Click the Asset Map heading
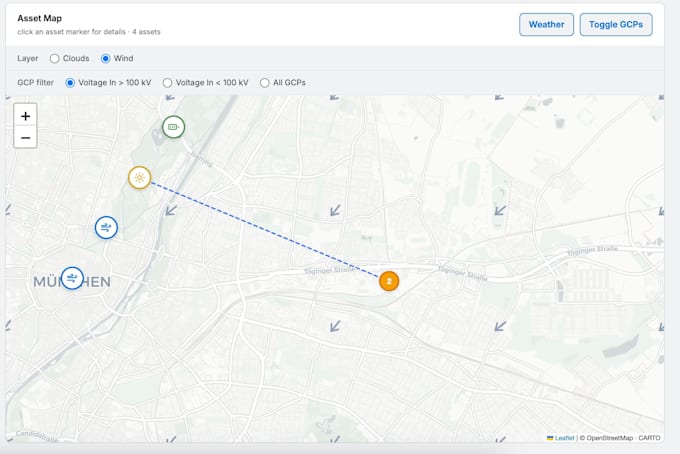This screenshot has height=454, width=680. tap(39, 18)
